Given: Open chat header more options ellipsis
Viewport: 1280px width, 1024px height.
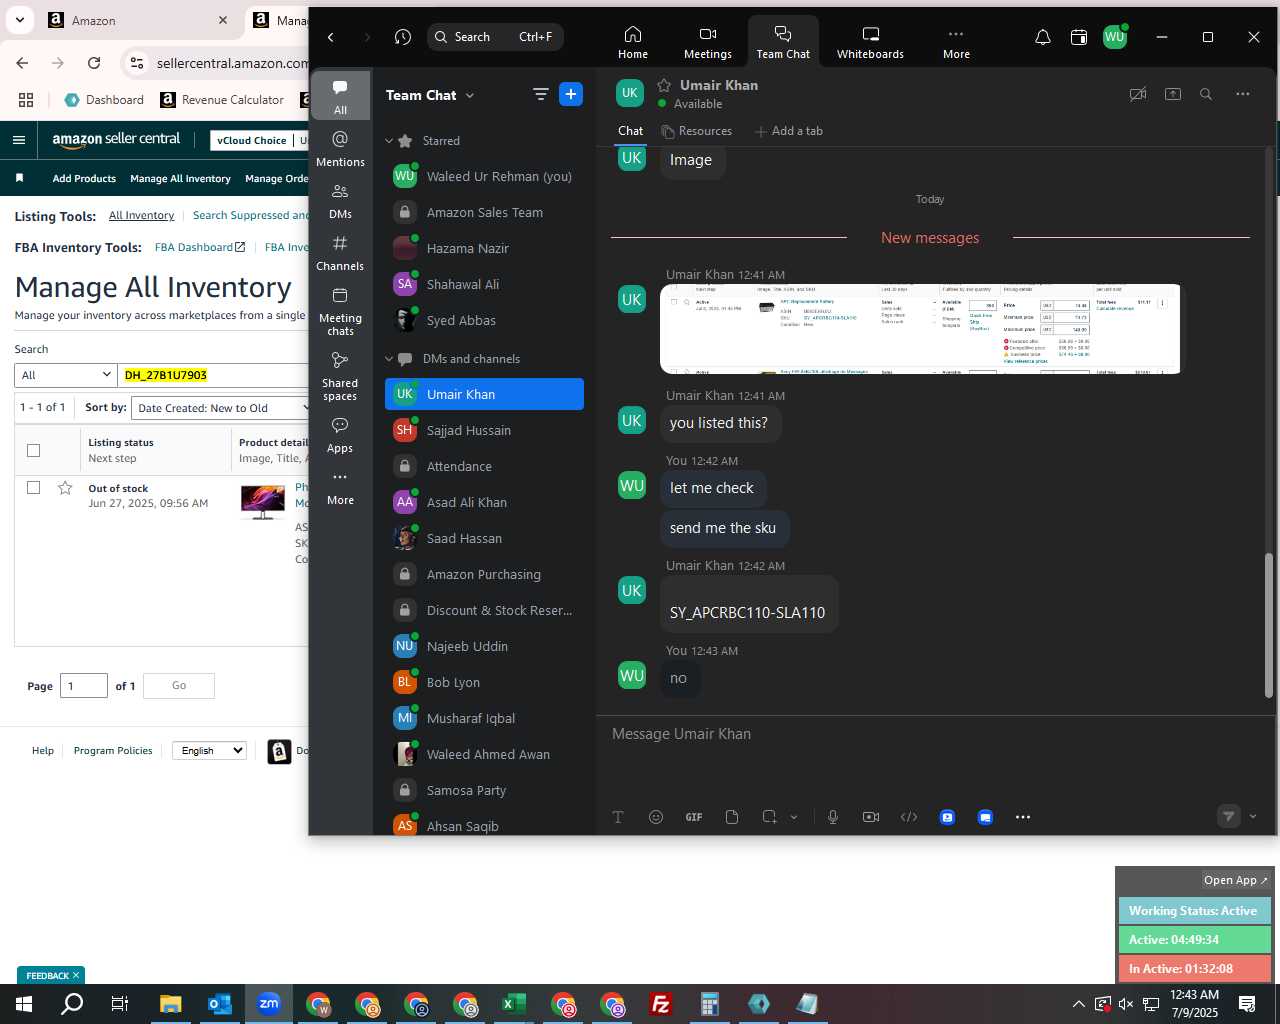Looking at the screenshot, I should [x=1242, y=94].
